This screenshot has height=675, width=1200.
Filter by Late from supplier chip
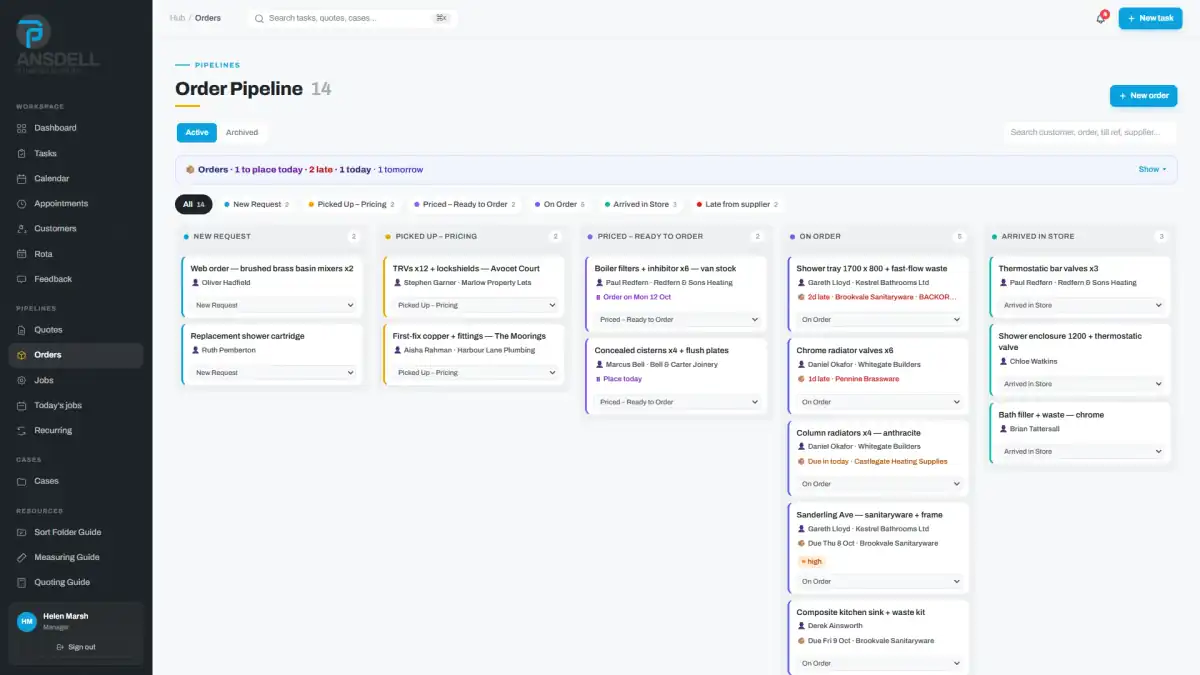tap(737, 204)
